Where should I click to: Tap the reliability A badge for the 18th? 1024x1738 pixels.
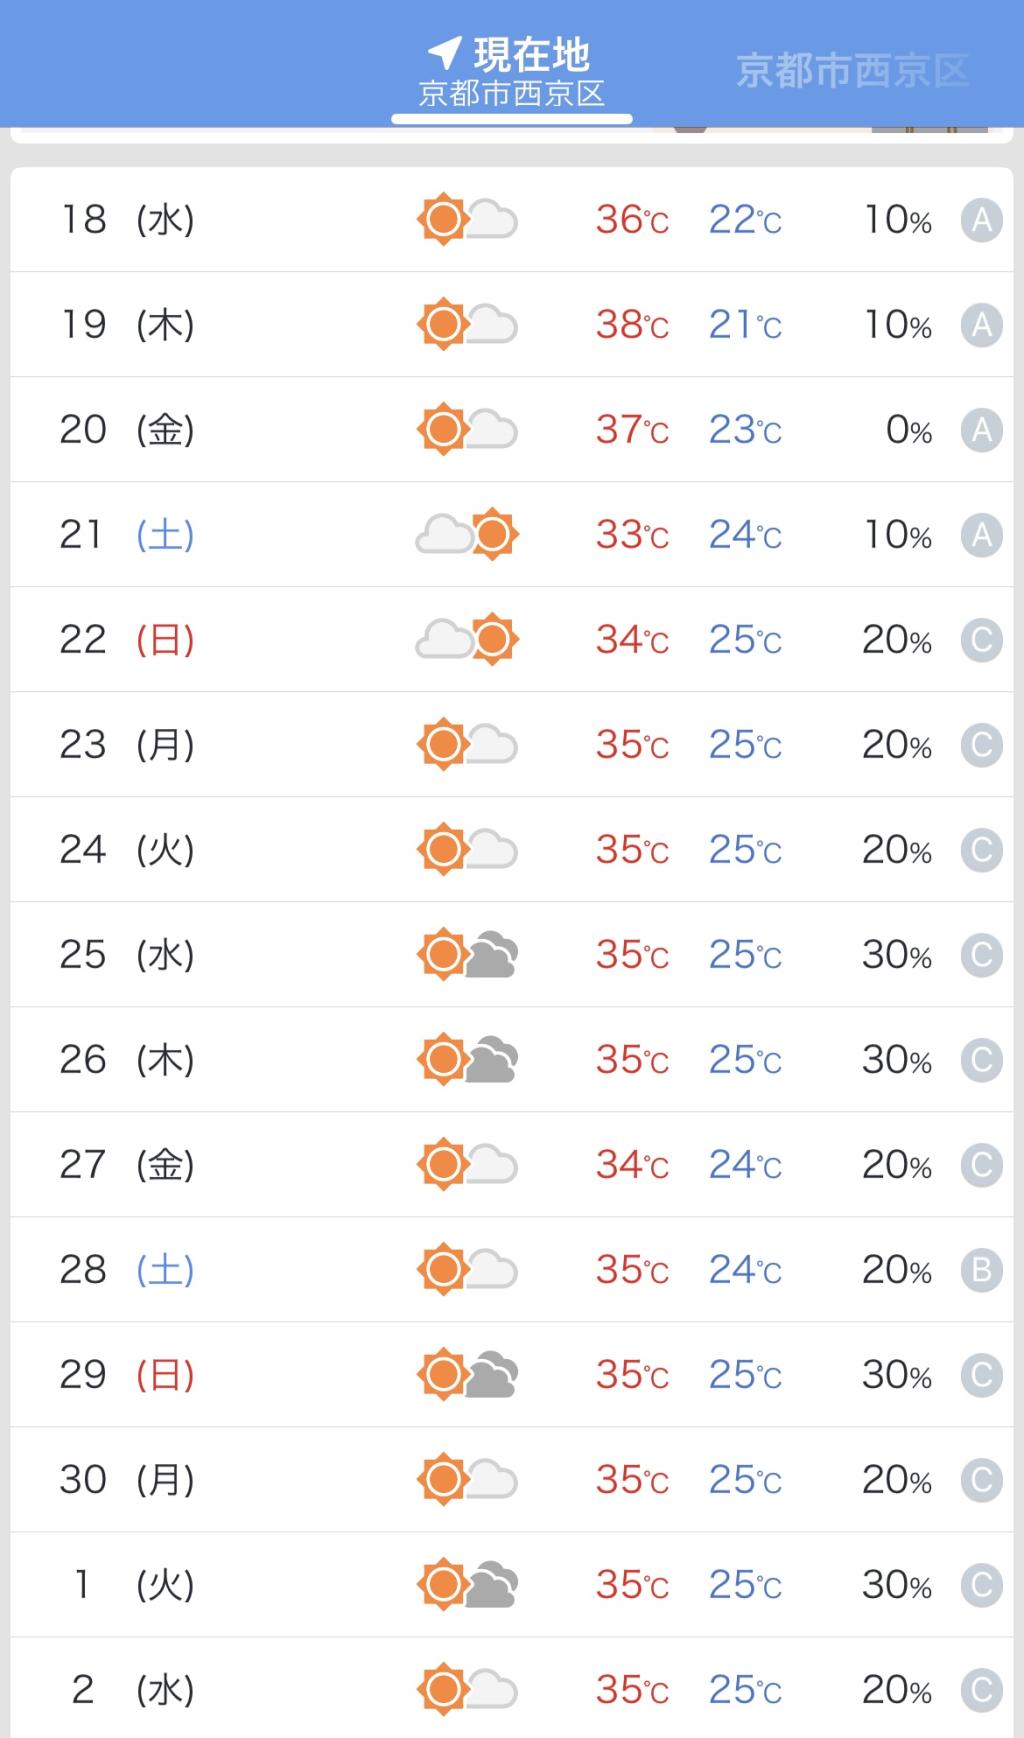pyautogui.click(x=981, y=220)
